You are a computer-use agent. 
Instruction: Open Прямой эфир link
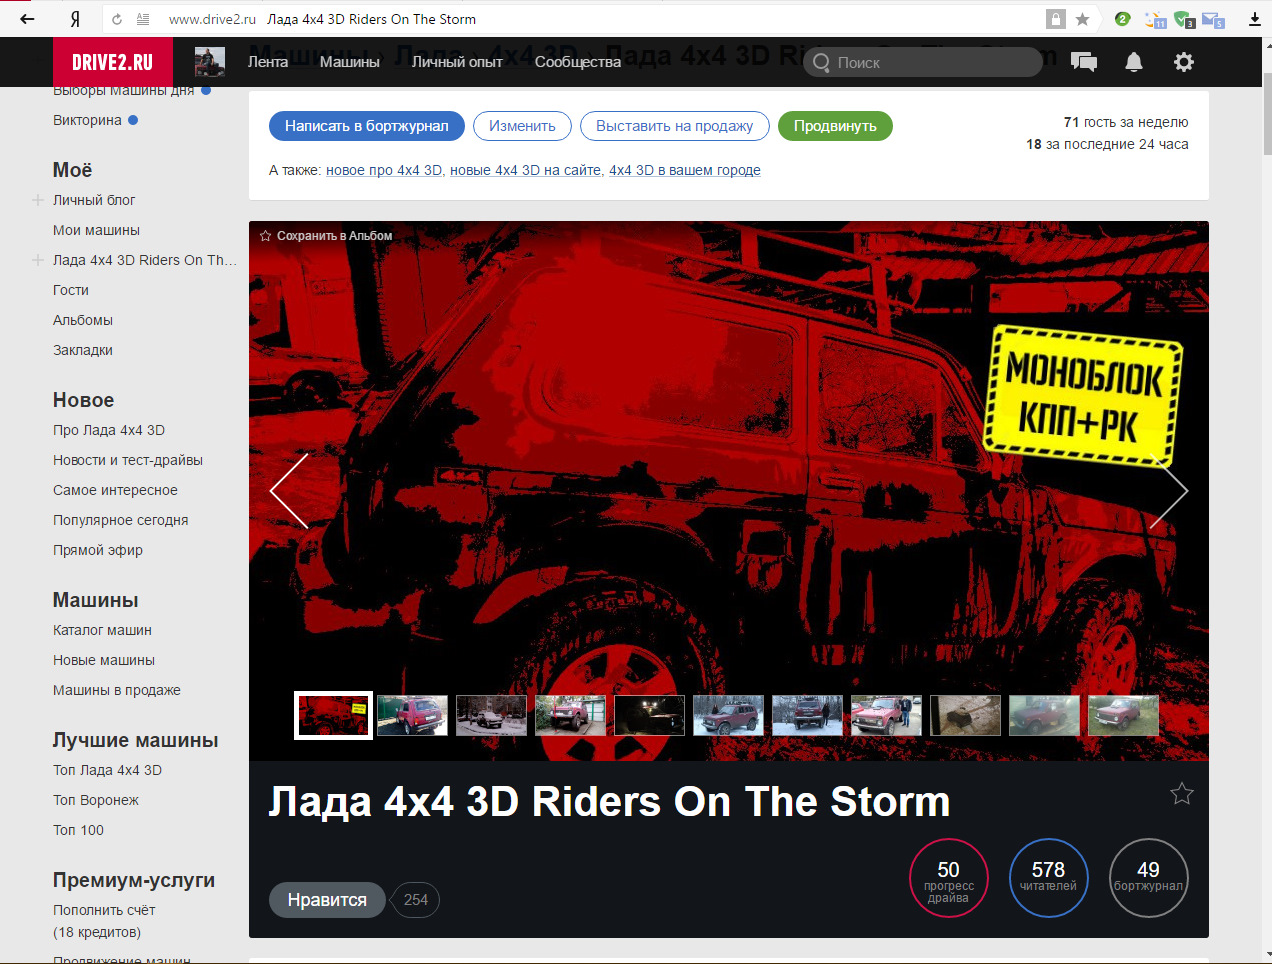[x=98, y=550]
